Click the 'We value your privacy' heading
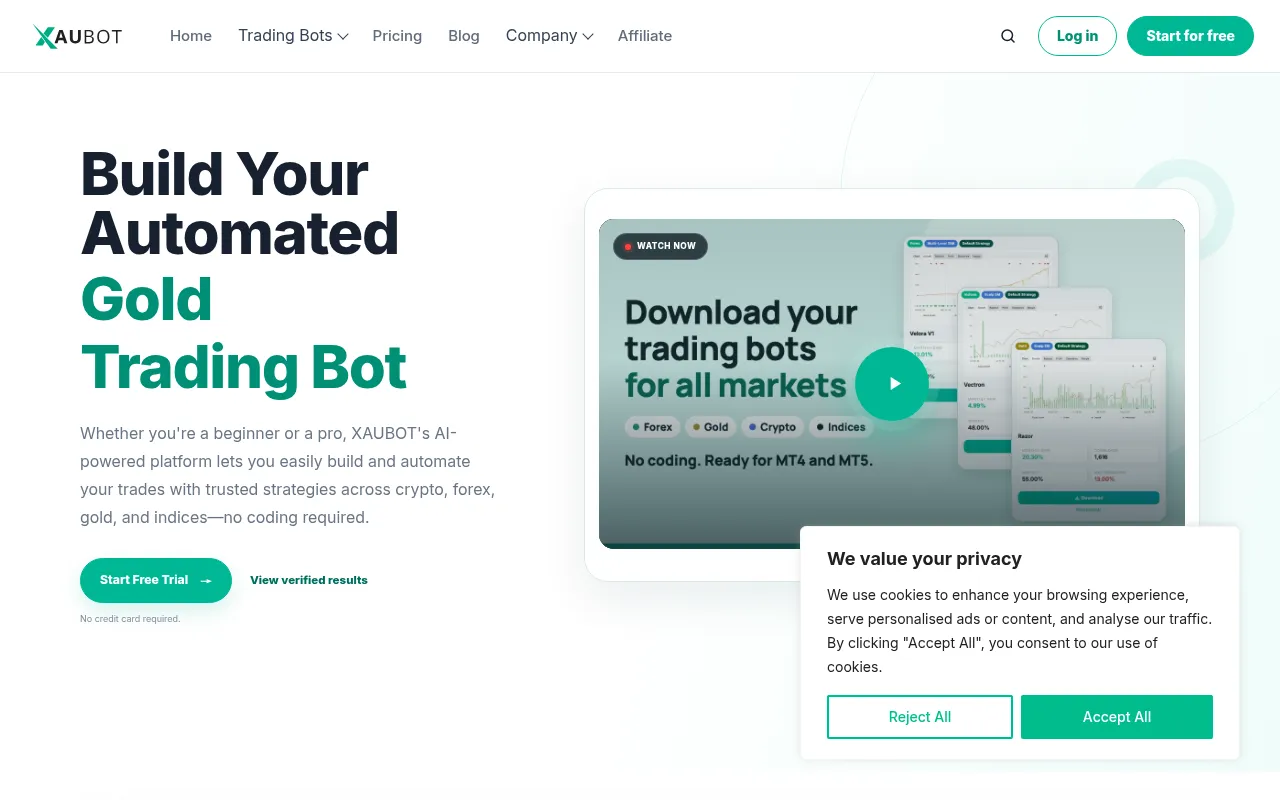 924,559
